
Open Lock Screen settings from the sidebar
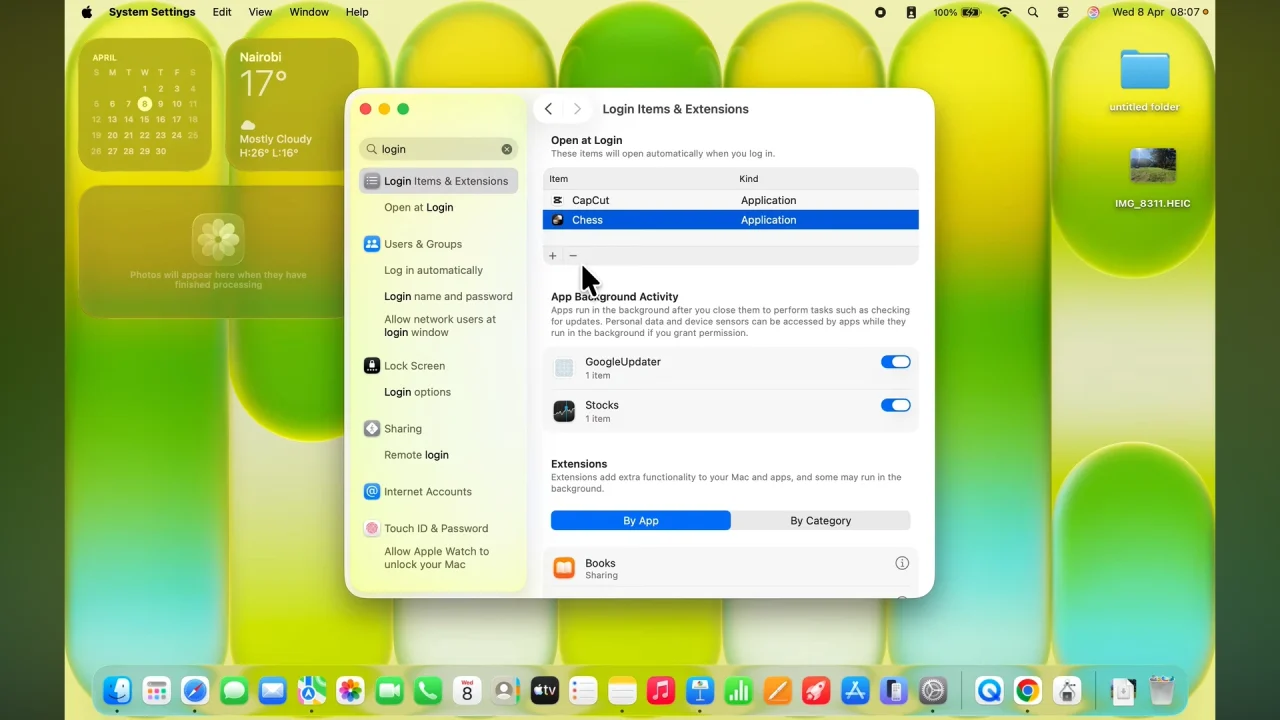[x=371, y=365]
